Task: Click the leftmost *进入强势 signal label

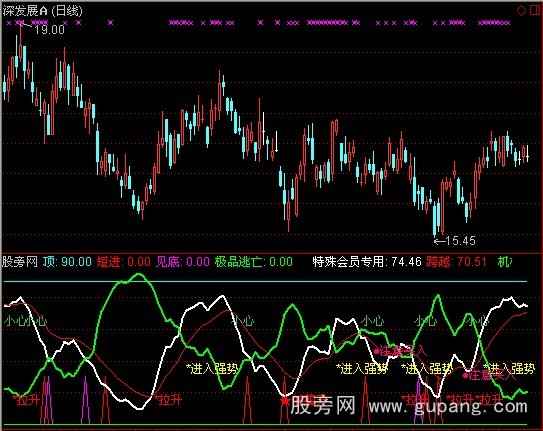Action: pyautogui.click(x=212, y=369)
